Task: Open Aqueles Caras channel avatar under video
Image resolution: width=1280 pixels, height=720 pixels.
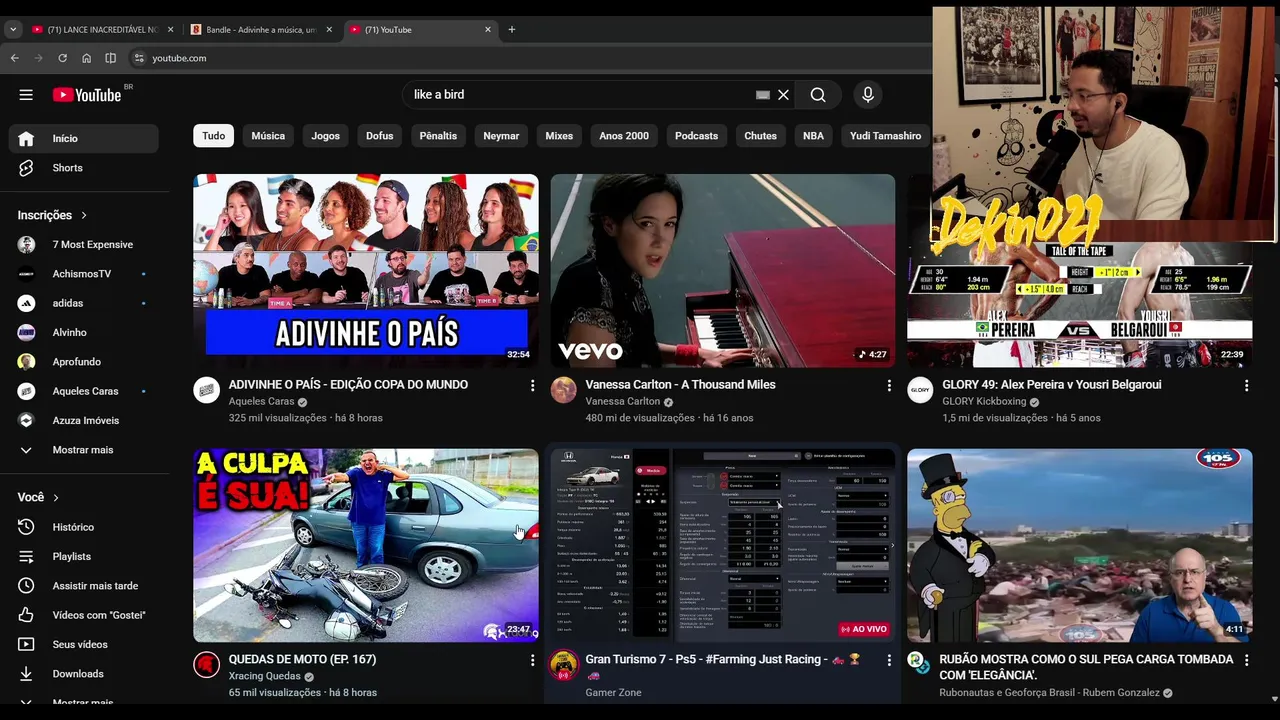Action: [207, 390]
